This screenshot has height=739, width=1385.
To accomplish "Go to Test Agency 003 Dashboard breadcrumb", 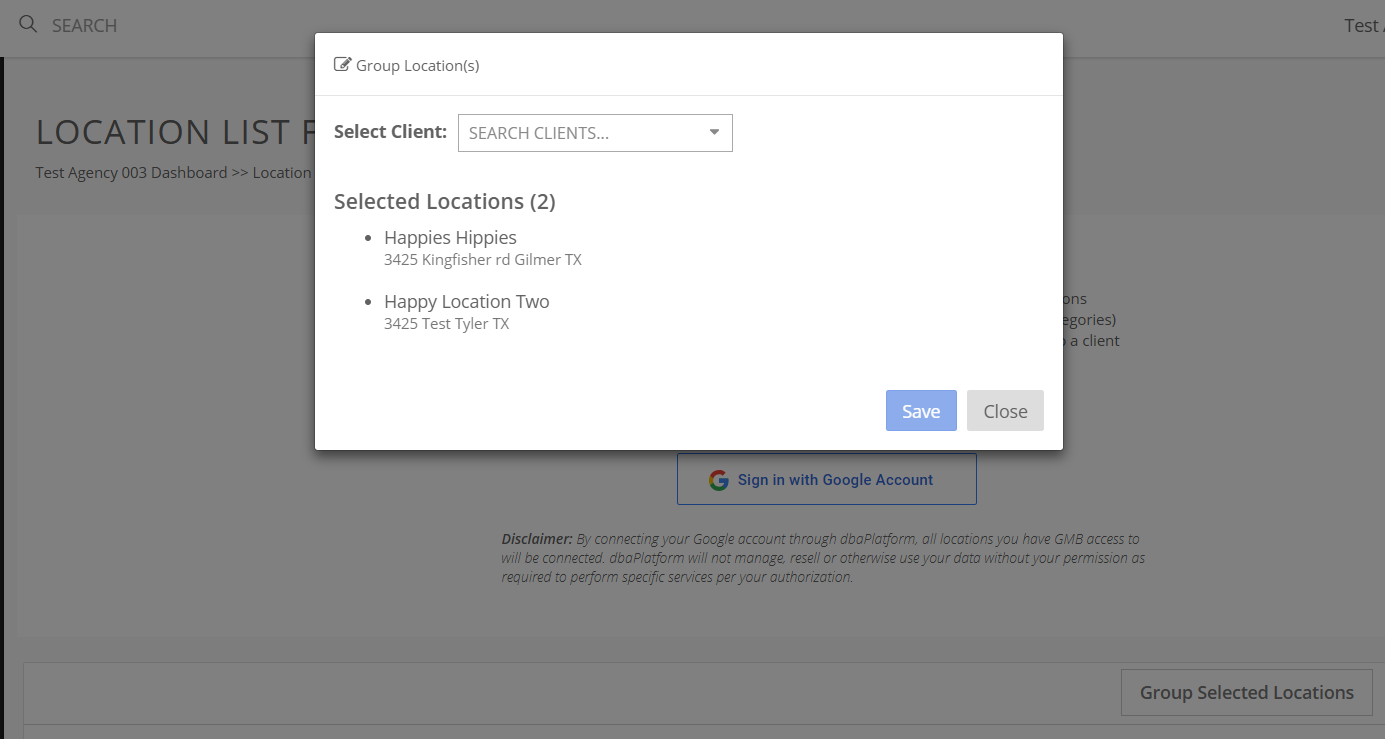I will point(131,173).
